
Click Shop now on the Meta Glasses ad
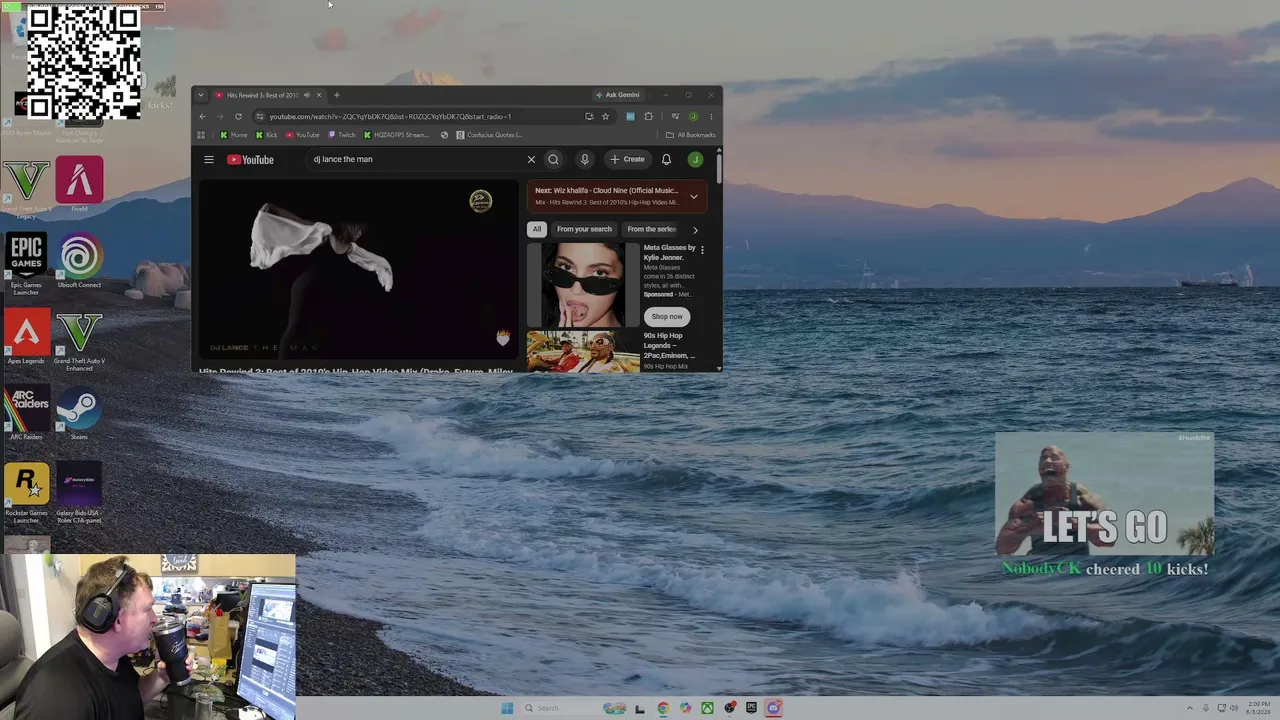[667, 316]
